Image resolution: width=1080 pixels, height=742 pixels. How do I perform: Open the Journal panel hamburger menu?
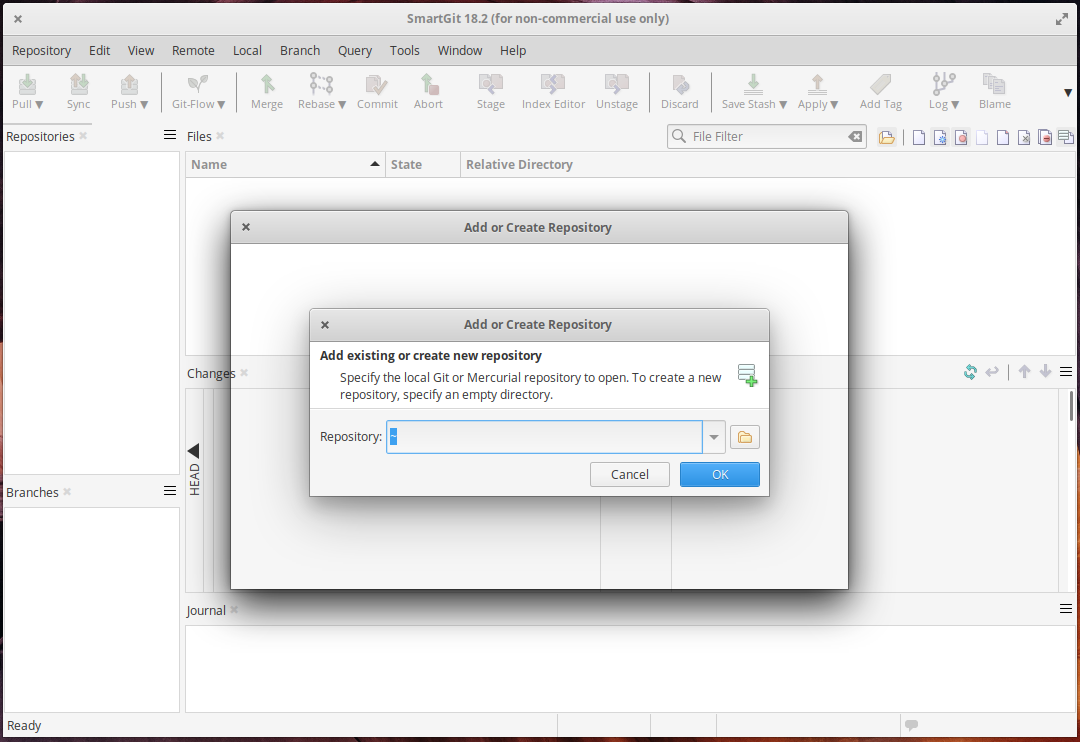1066,608
